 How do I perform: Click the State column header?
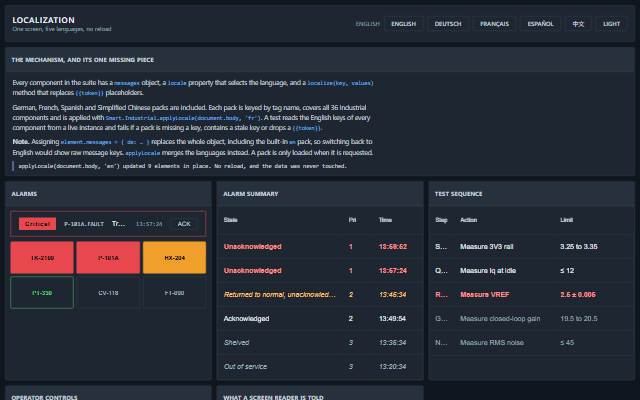point(231,220)
